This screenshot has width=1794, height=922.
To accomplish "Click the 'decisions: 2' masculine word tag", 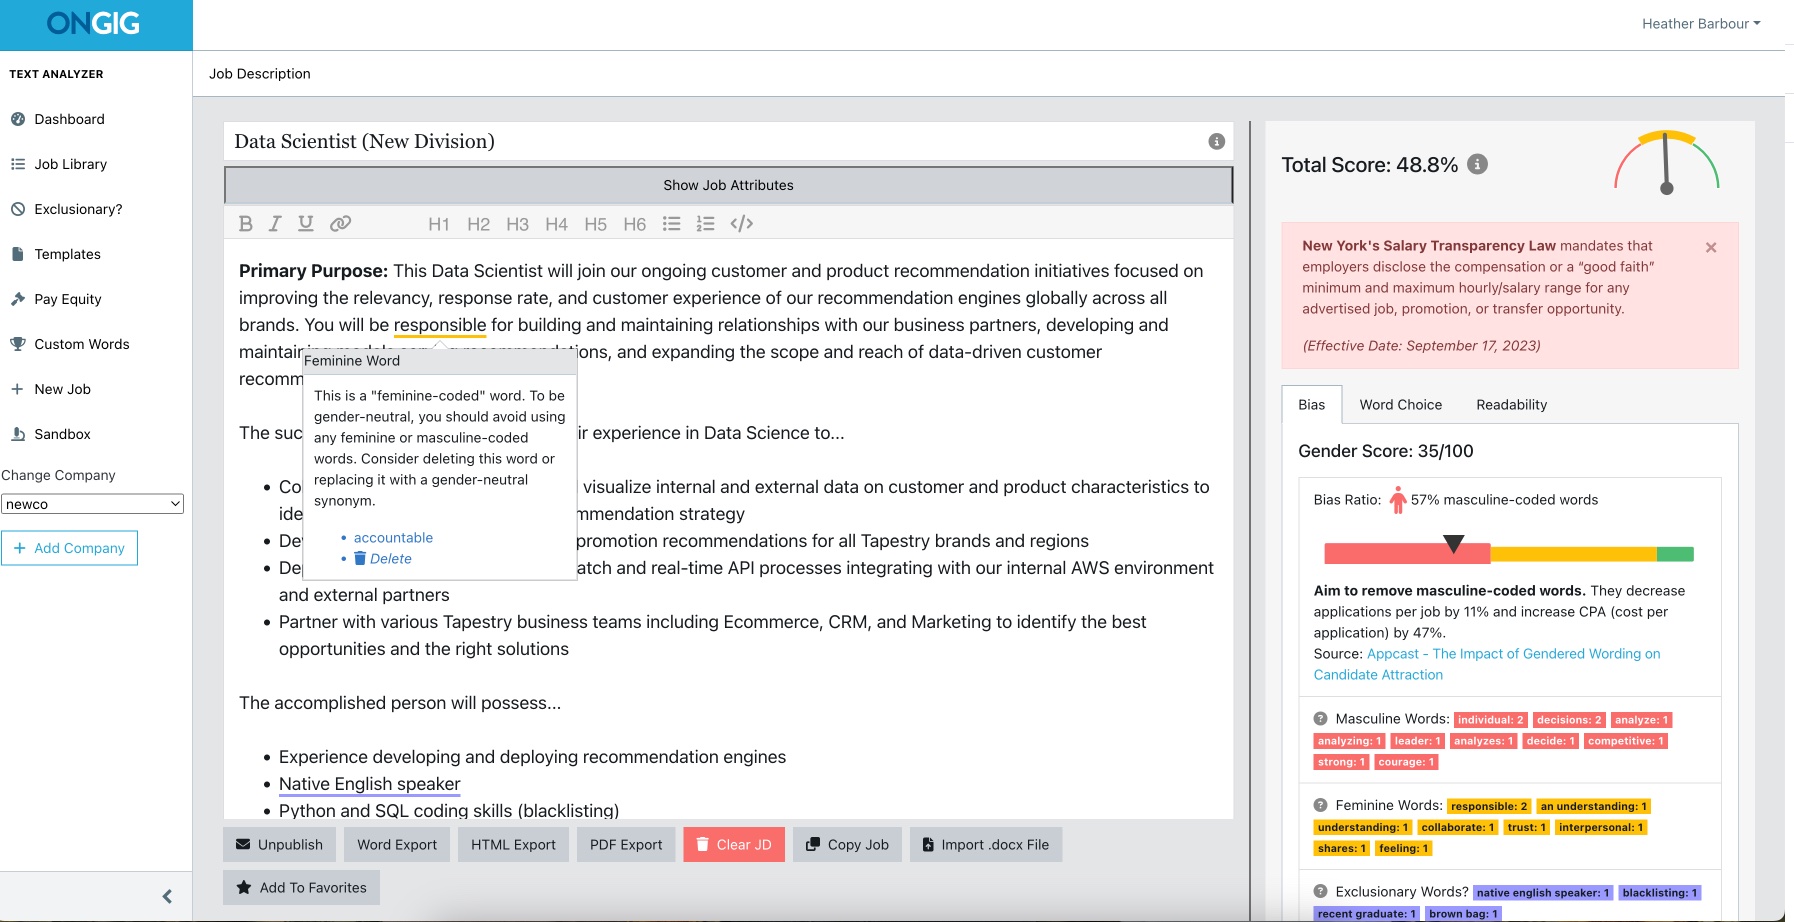I will (x=1569, y=720).
